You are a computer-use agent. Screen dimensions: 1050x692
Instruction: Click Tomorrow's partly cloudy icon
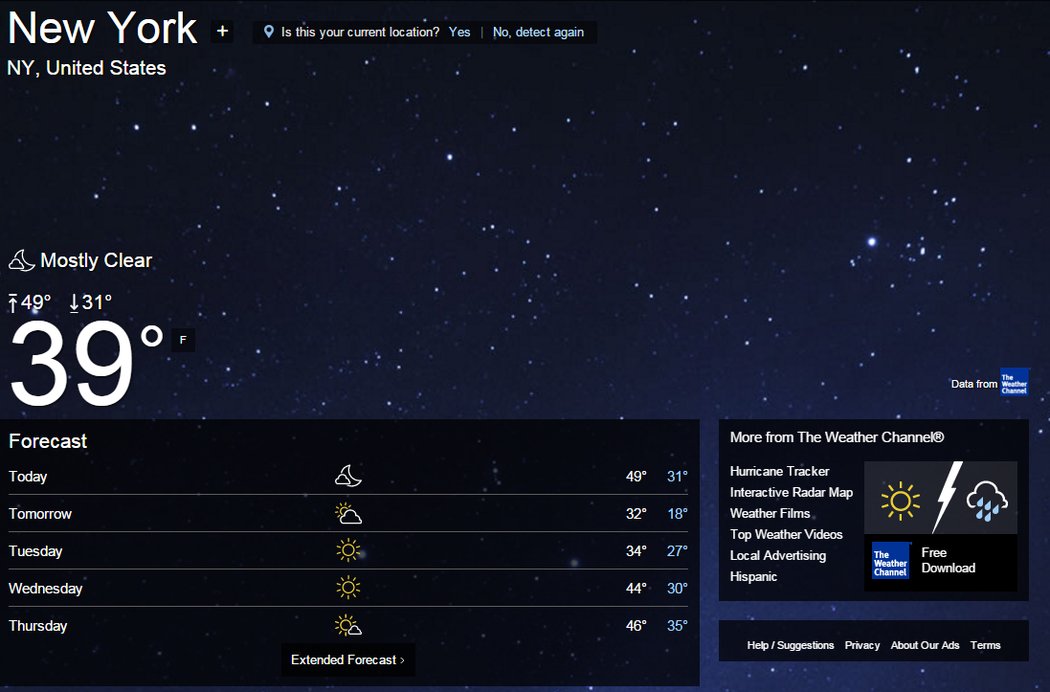pos(348,514)
